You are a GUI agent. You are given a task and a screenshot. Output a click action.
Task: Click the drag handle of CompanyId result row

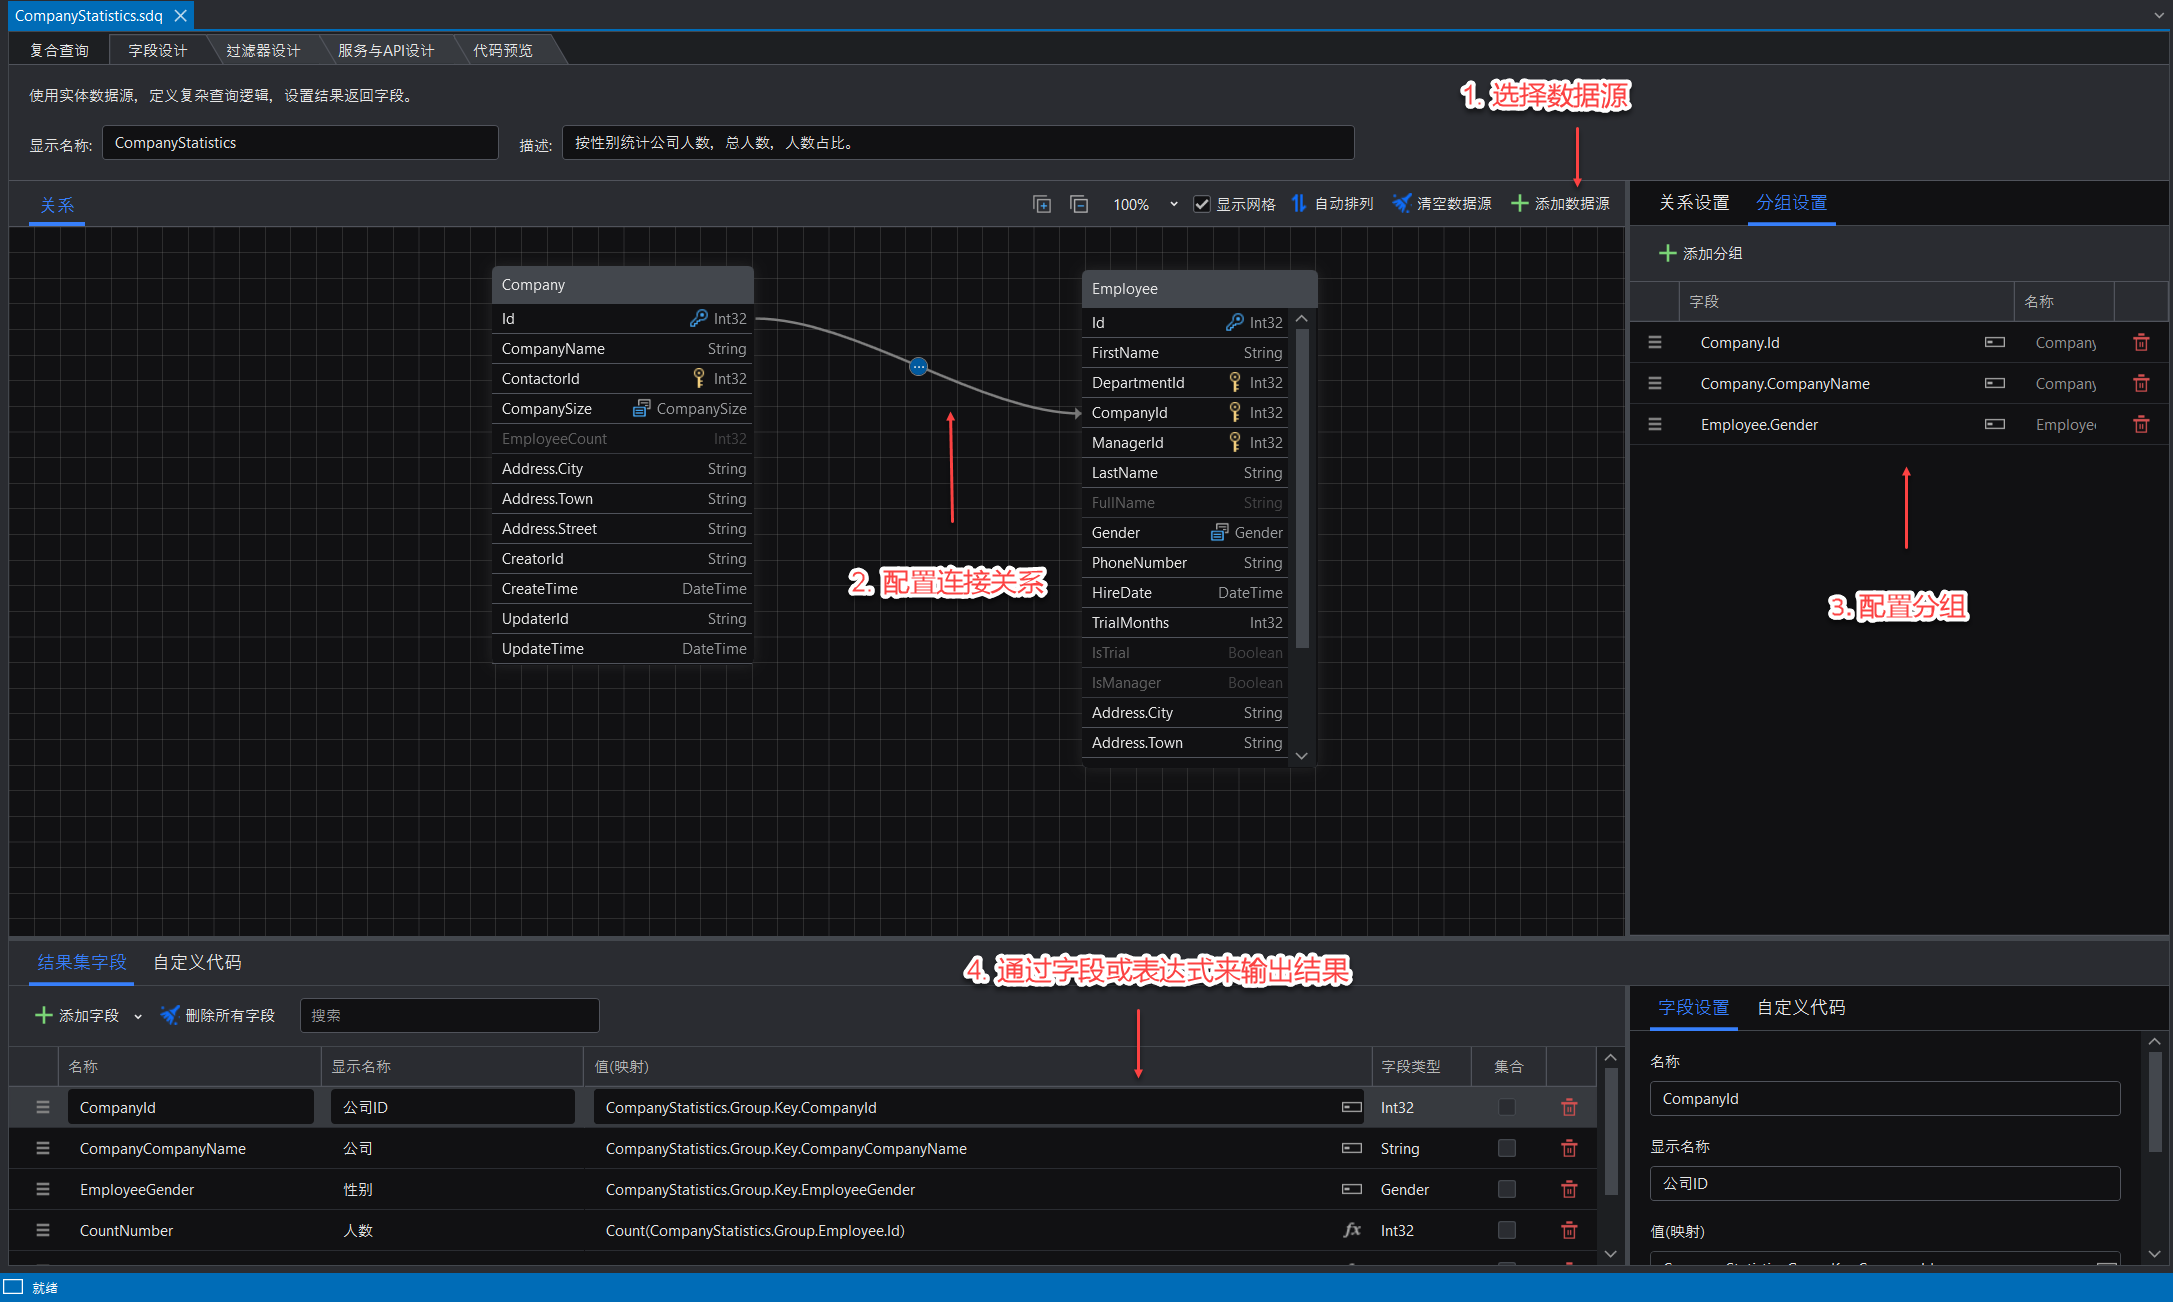(43, 1108)
